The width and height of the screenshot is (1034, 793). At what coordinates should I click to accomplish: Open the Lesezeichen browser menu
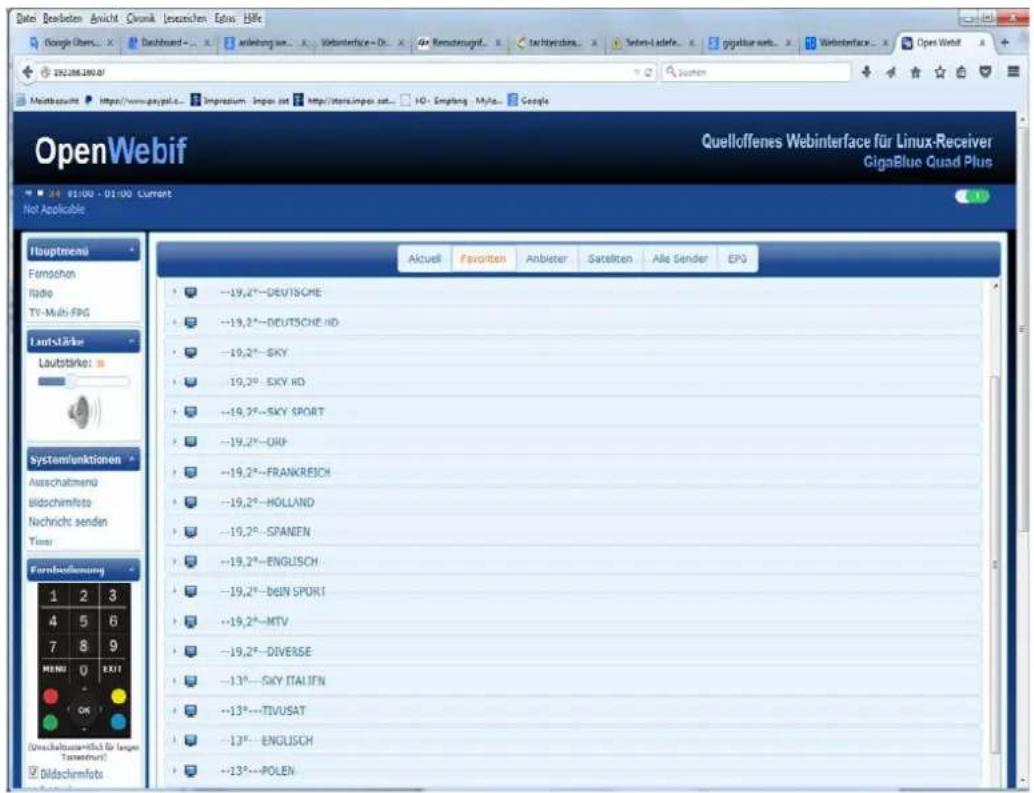pyautogui.click(x=185, y=18)
